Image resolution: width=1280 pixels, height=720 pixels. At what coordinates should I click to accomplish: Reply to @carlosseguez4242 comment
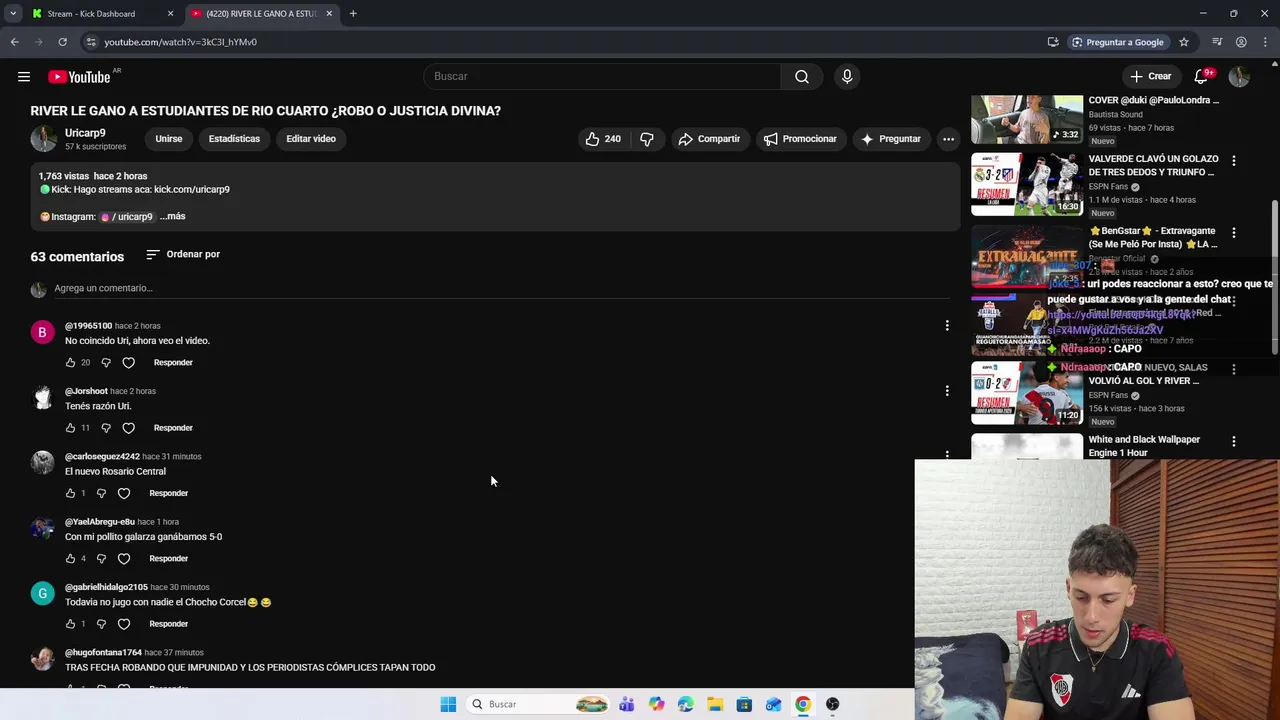[168, 493]
